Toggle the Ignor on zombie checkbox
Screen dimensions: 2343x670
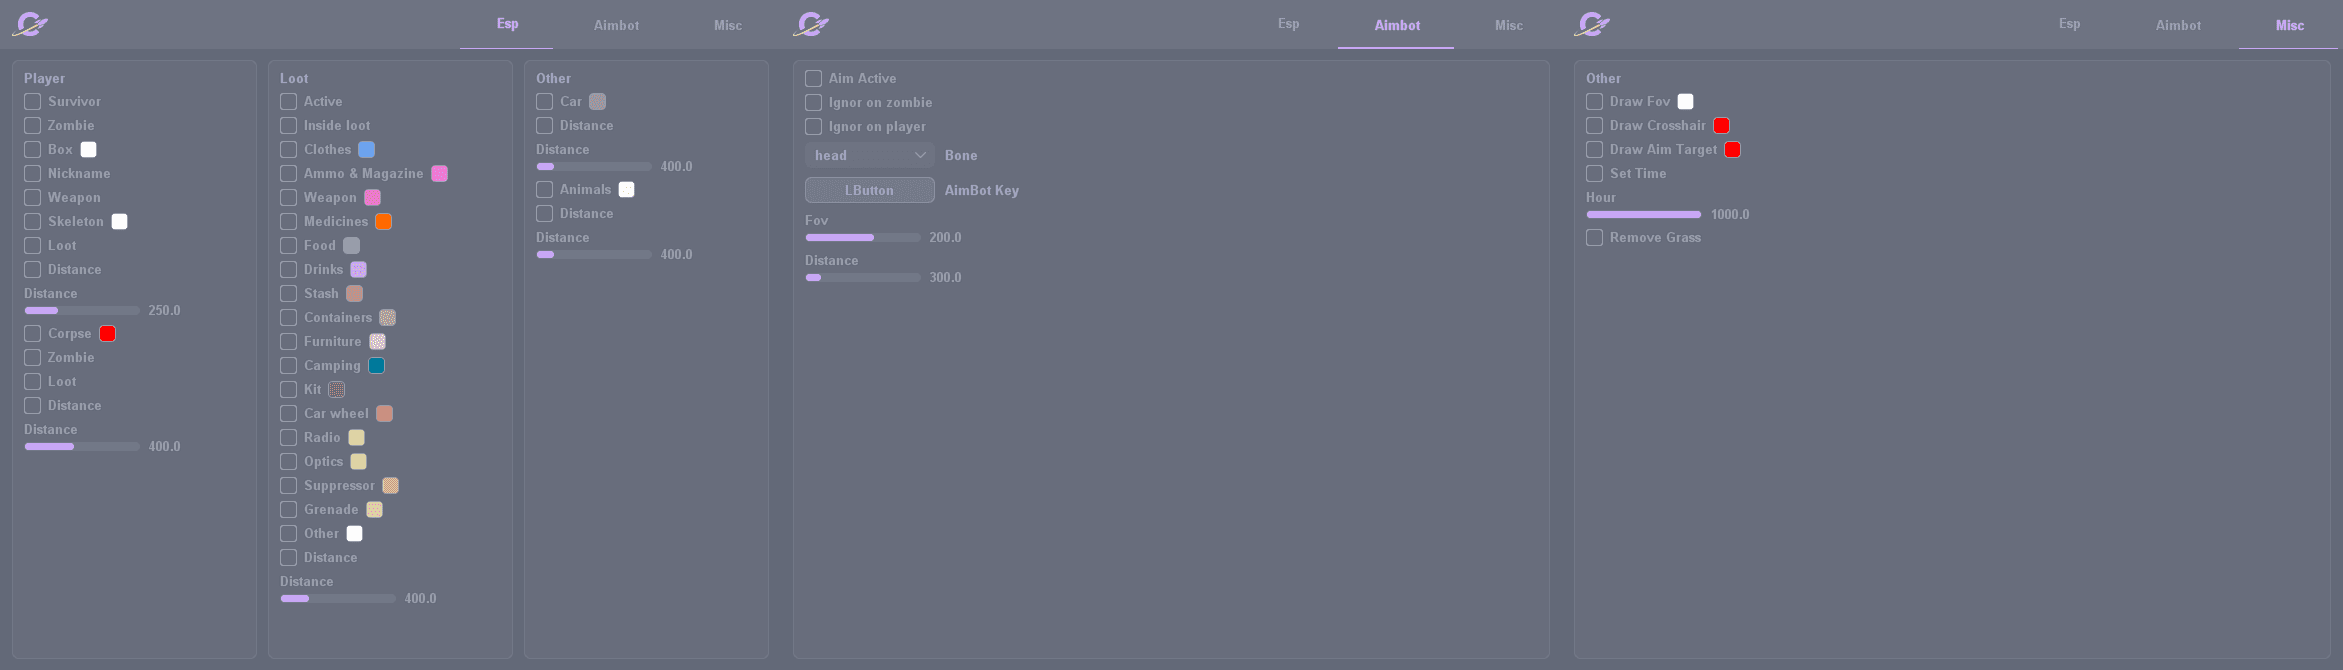[814, 103]
